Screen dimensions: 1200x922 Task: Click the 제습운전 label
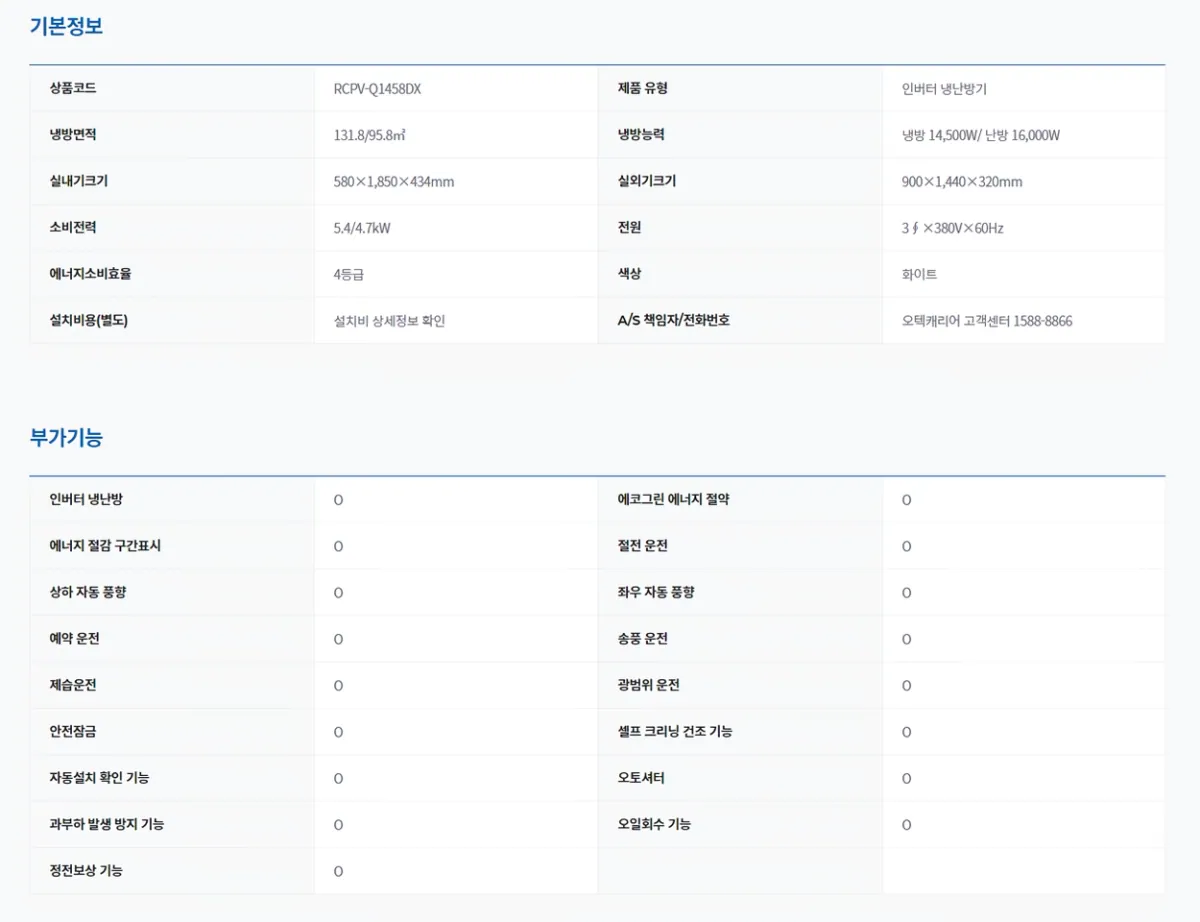(73, 685)
